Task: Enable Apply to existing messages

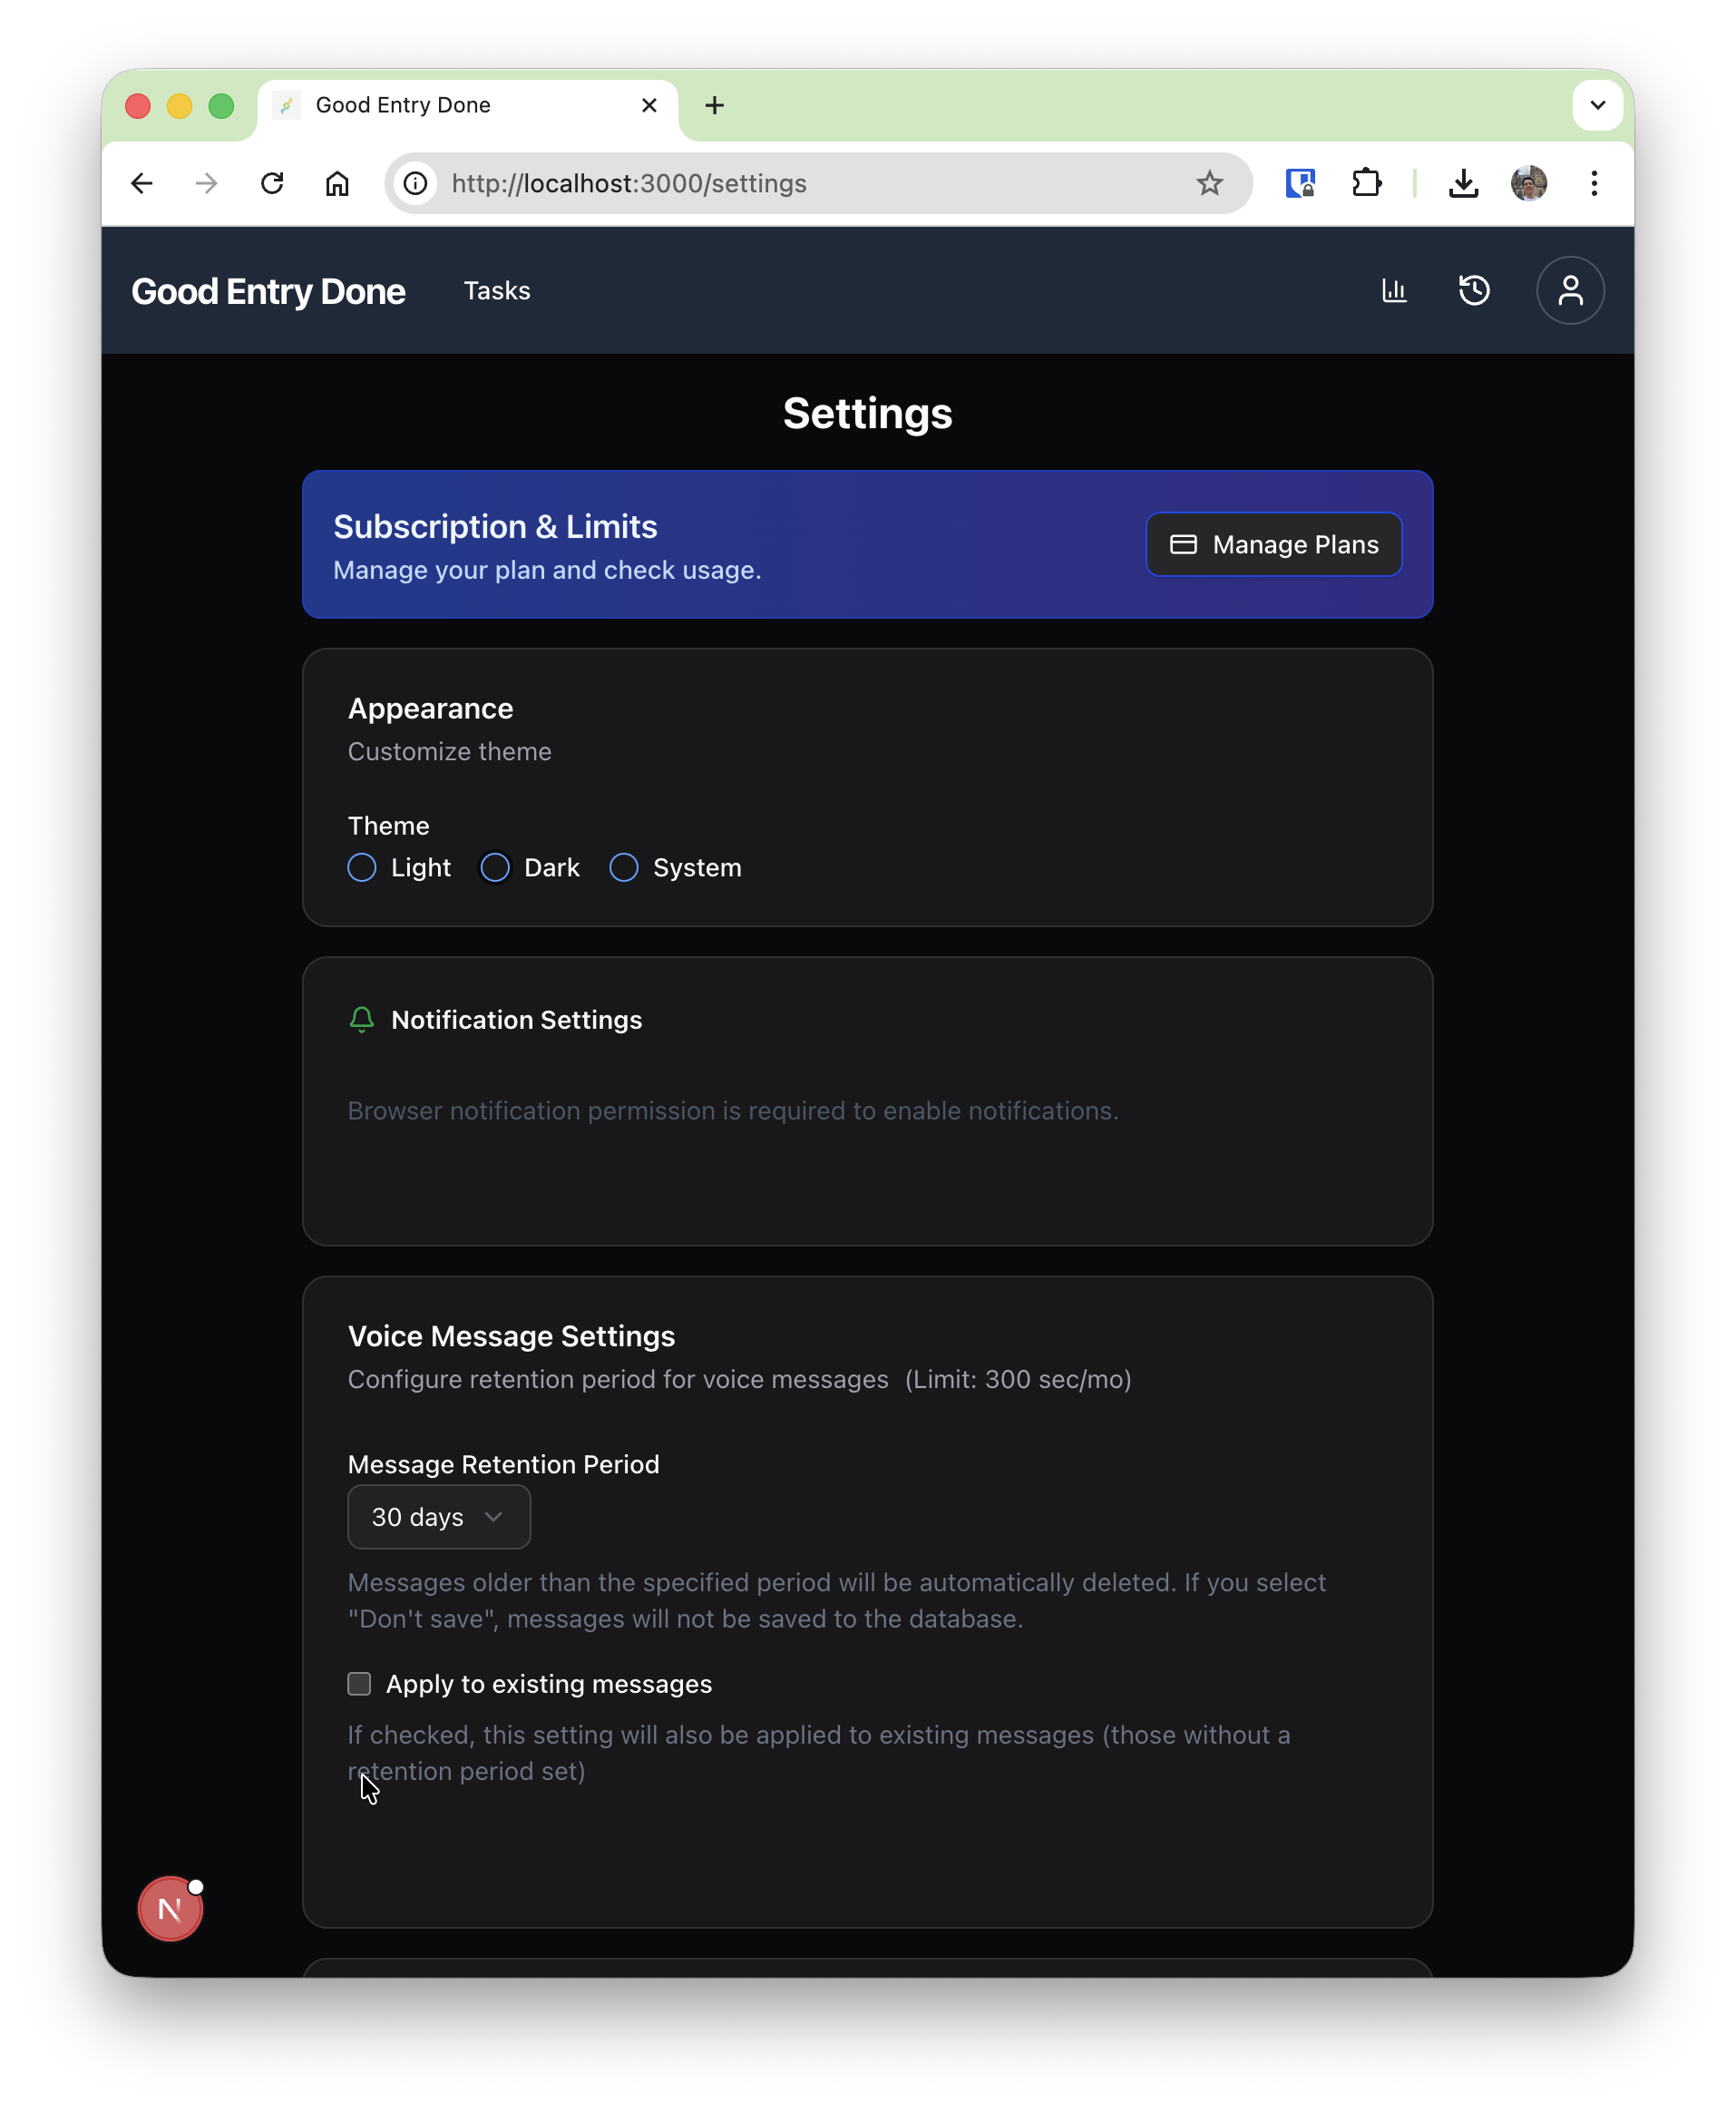Action: [358, 1684]
